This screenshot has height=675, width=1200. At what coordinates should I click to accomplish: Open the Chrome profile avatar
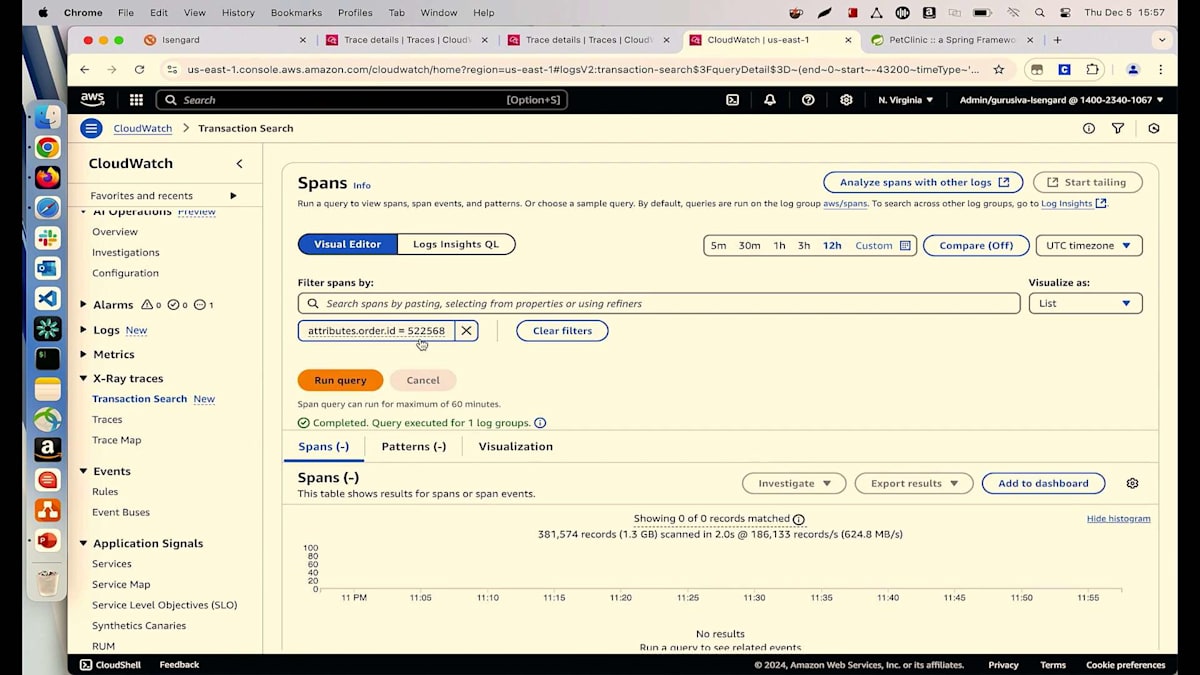pyautogui.click(x=1133, y=70)
